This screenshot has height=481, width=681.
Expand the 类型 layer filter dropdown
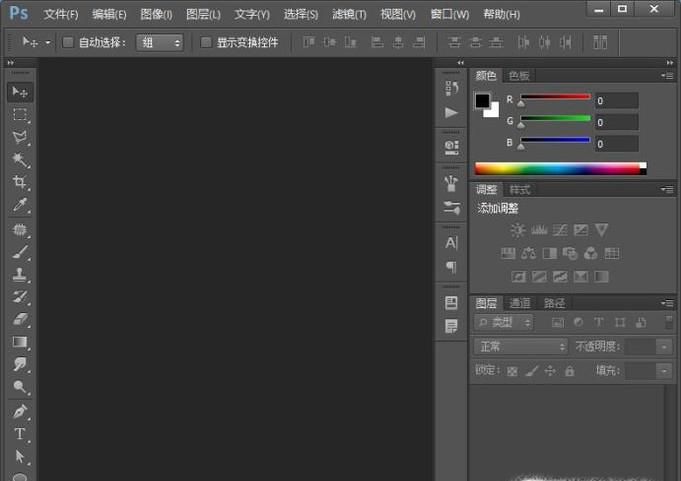pos(504,322)
